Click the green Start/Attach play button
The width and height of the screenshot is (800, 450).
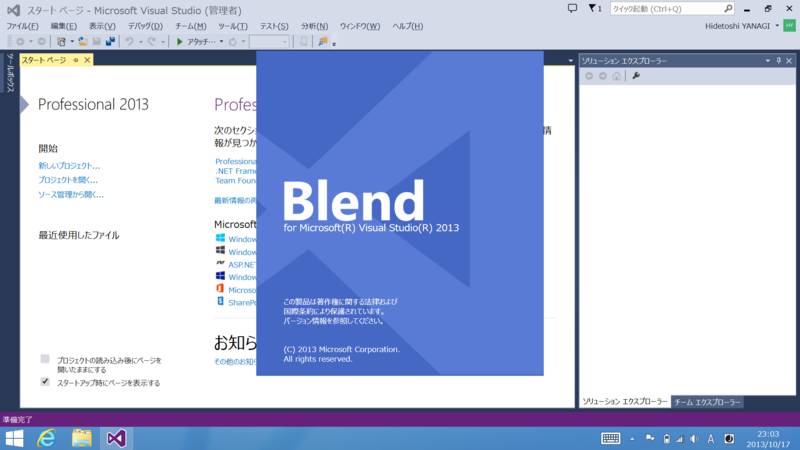click(180, 42)
